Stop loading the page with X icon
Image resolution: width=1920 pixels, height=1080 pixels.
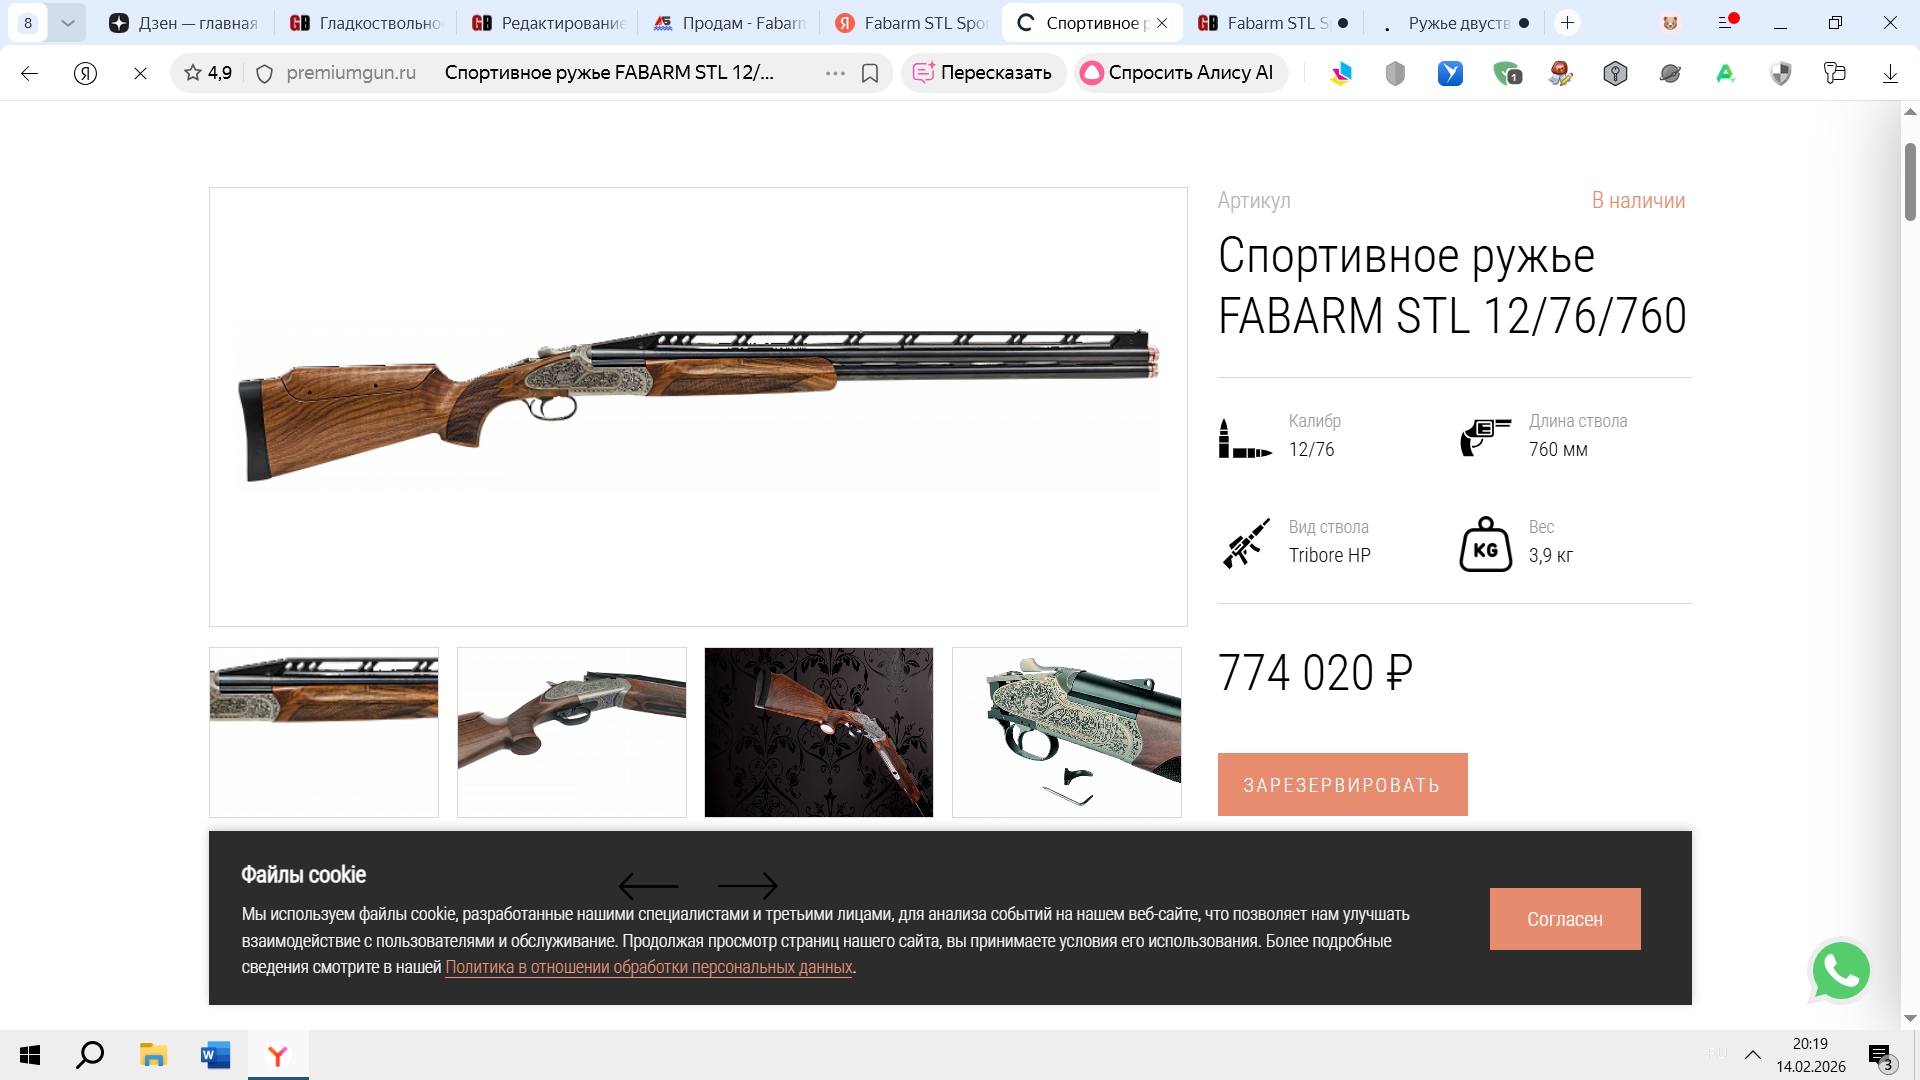tap(140, 73)
